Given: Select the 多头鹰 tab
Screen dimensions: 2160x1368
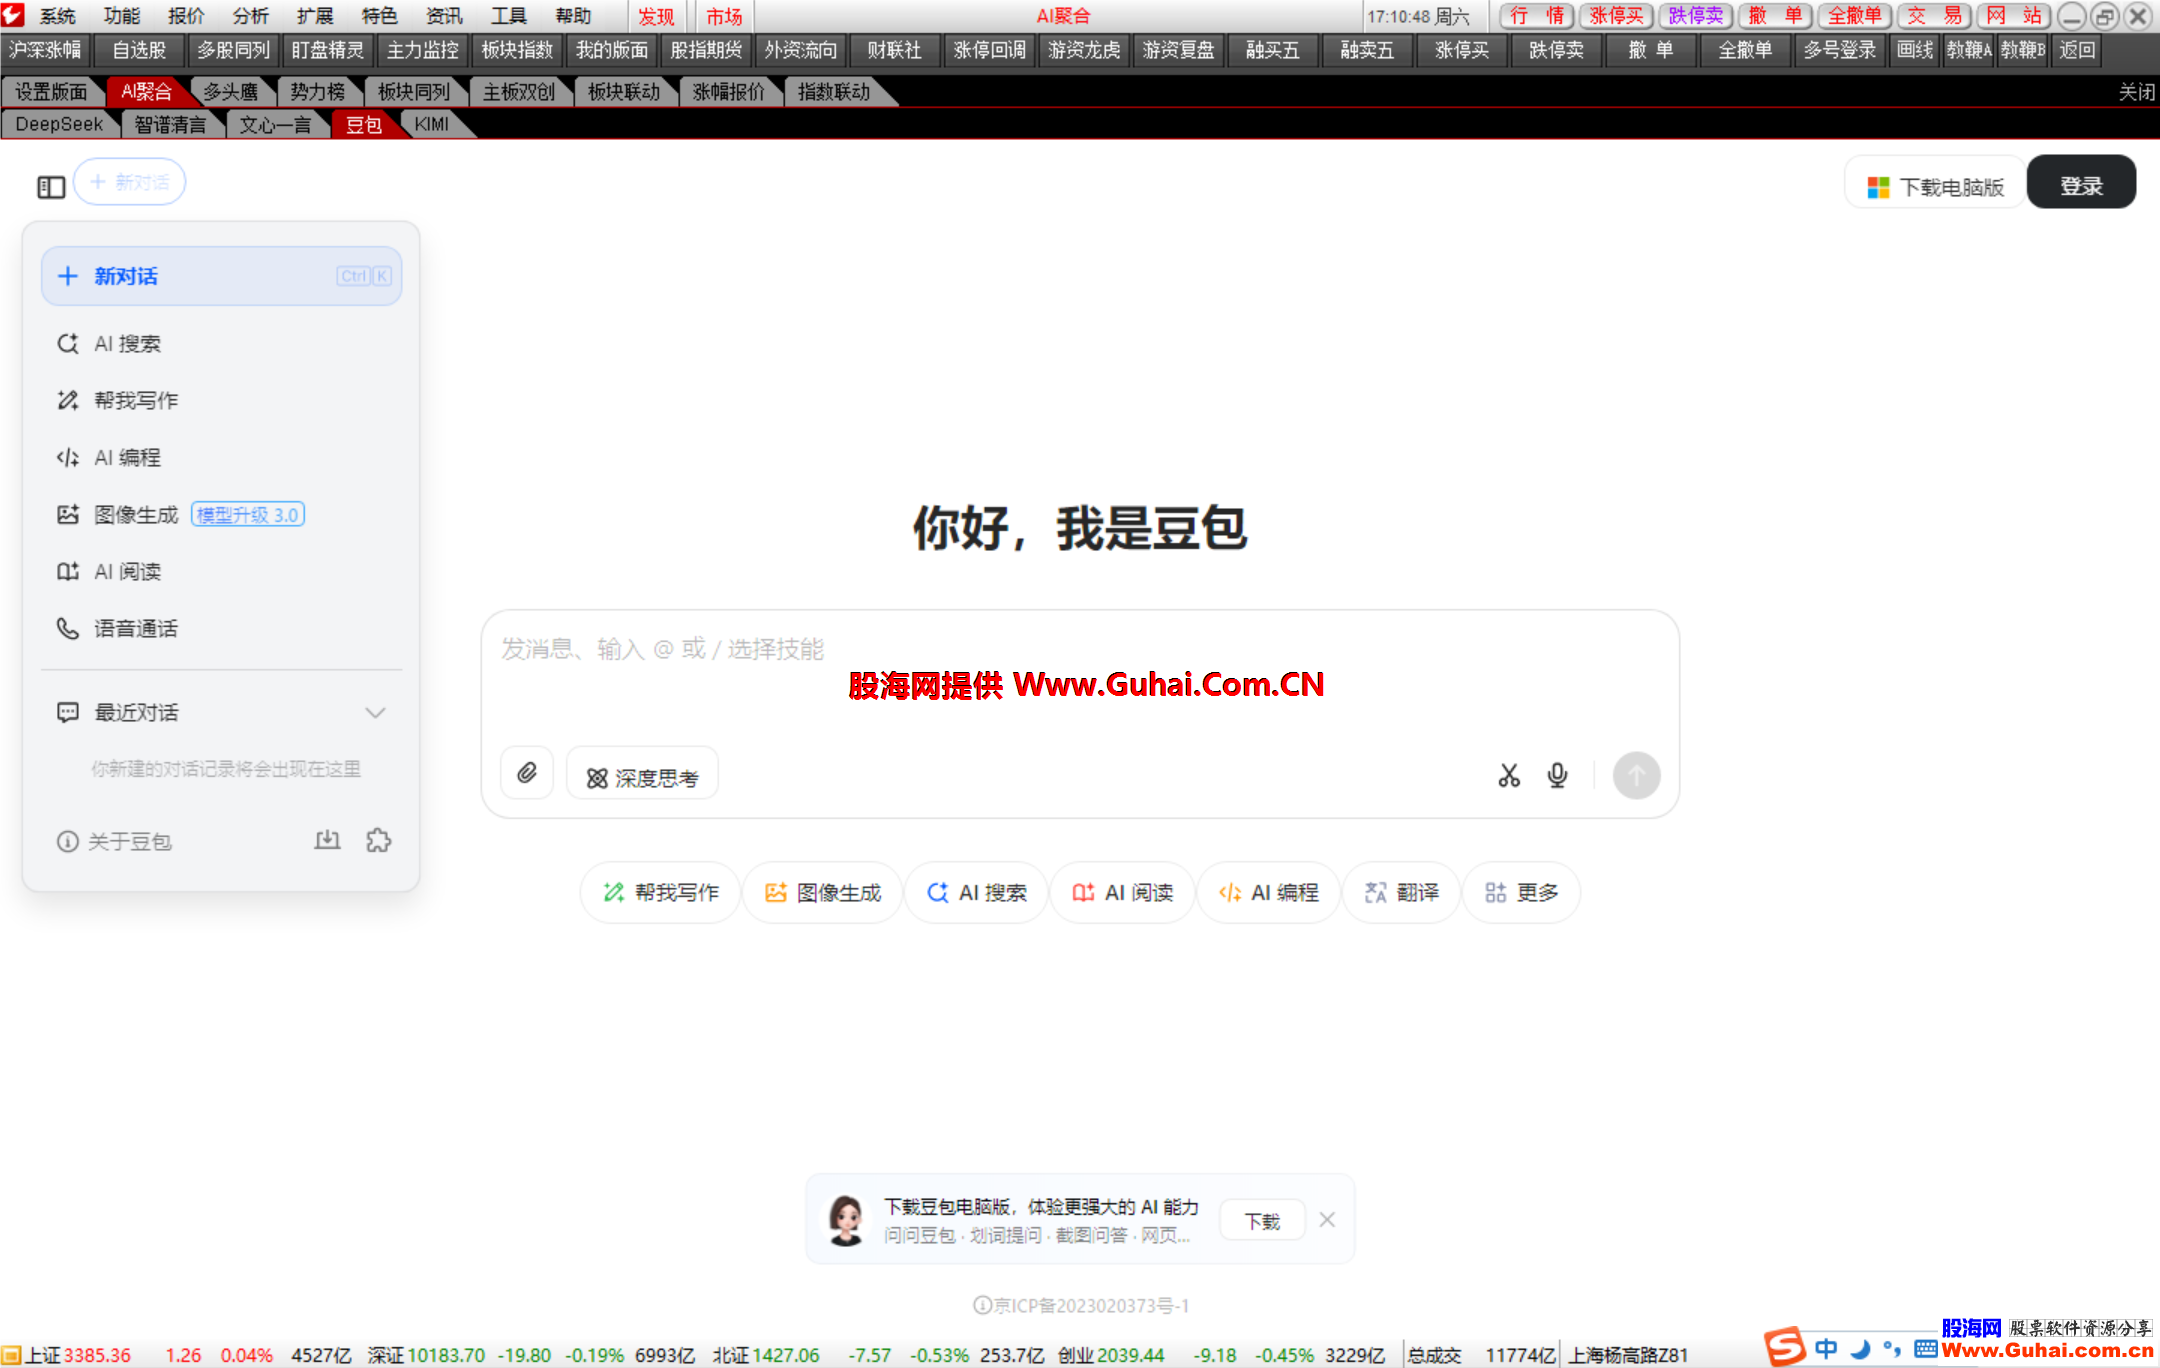Looking at the screenshot, I should (x=231, y=92).
